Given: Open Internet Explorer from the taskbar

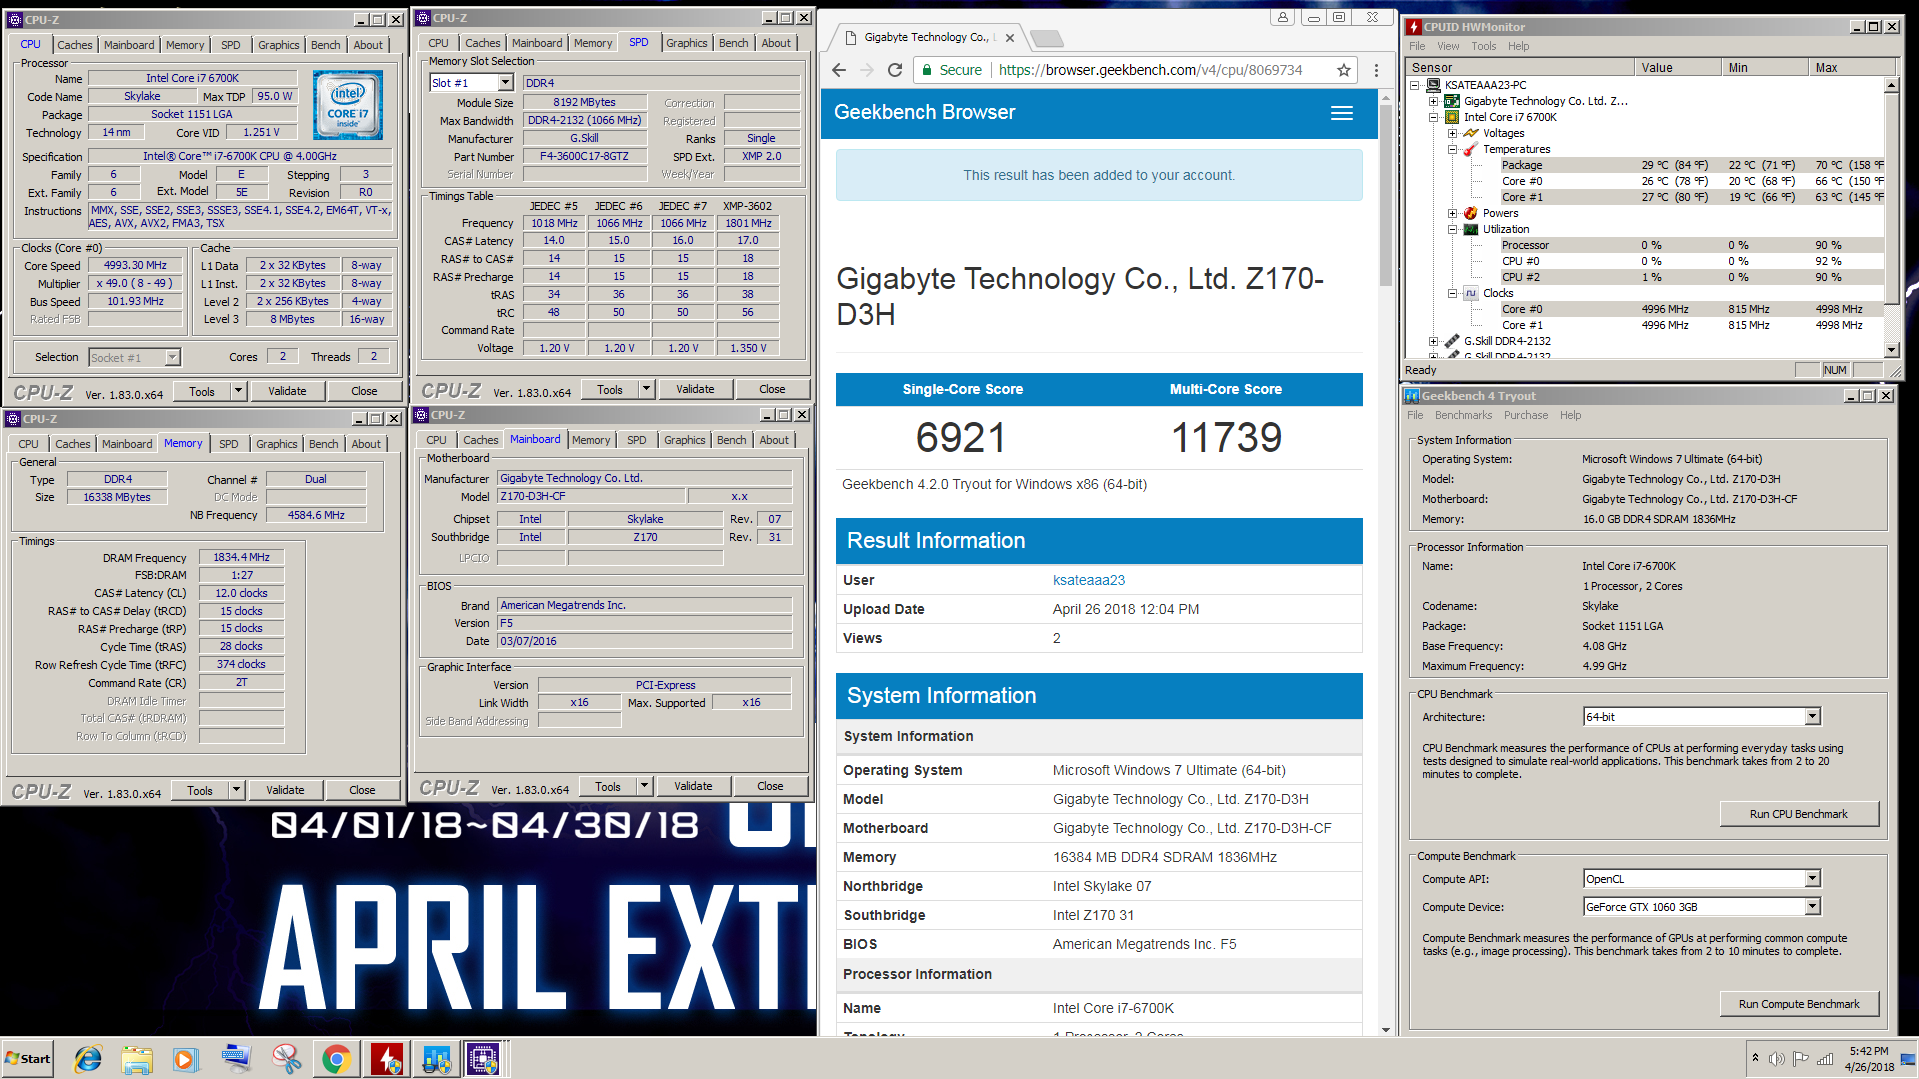Looking at the screenshot, I should pos(88,1059).
